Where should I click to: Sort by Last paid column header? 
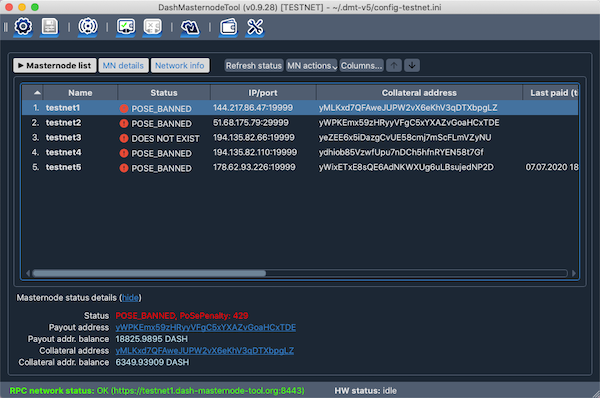(551, 93)
